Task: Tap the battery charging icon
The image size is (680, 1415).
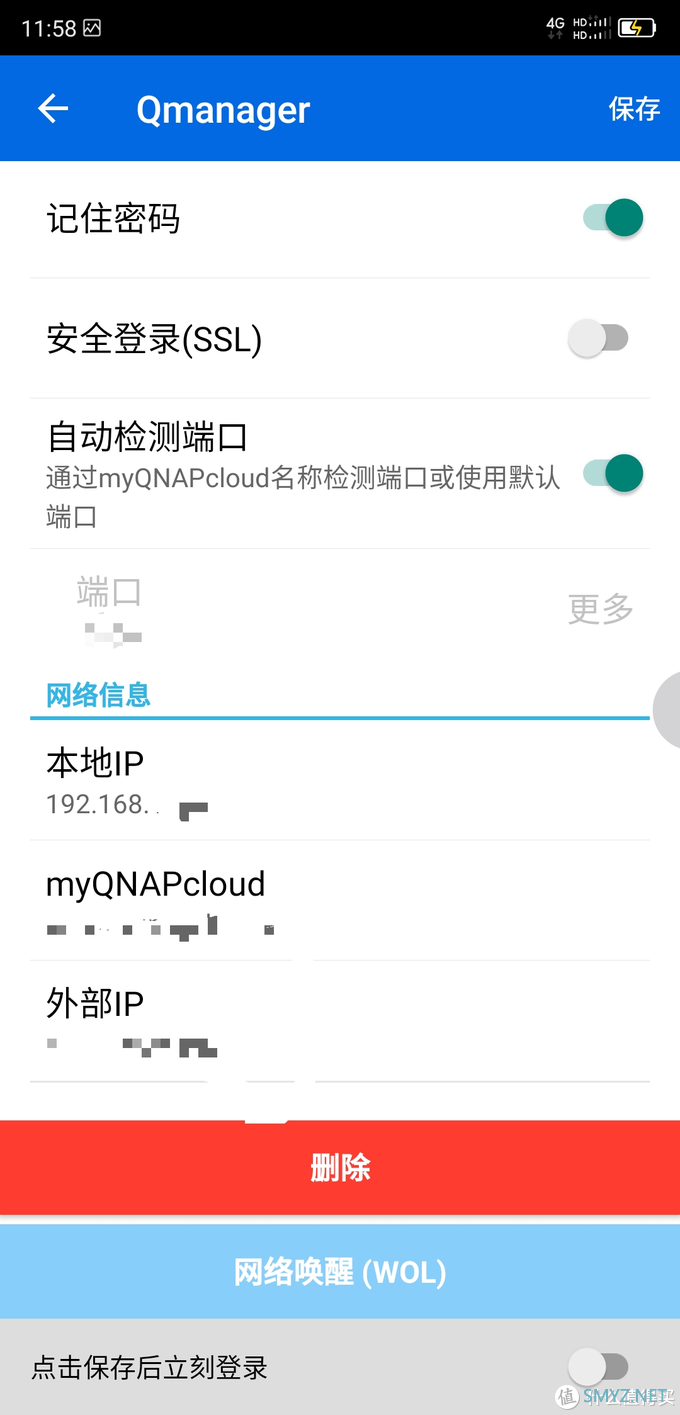Action: pyautogui.click(x=637, y=28)
